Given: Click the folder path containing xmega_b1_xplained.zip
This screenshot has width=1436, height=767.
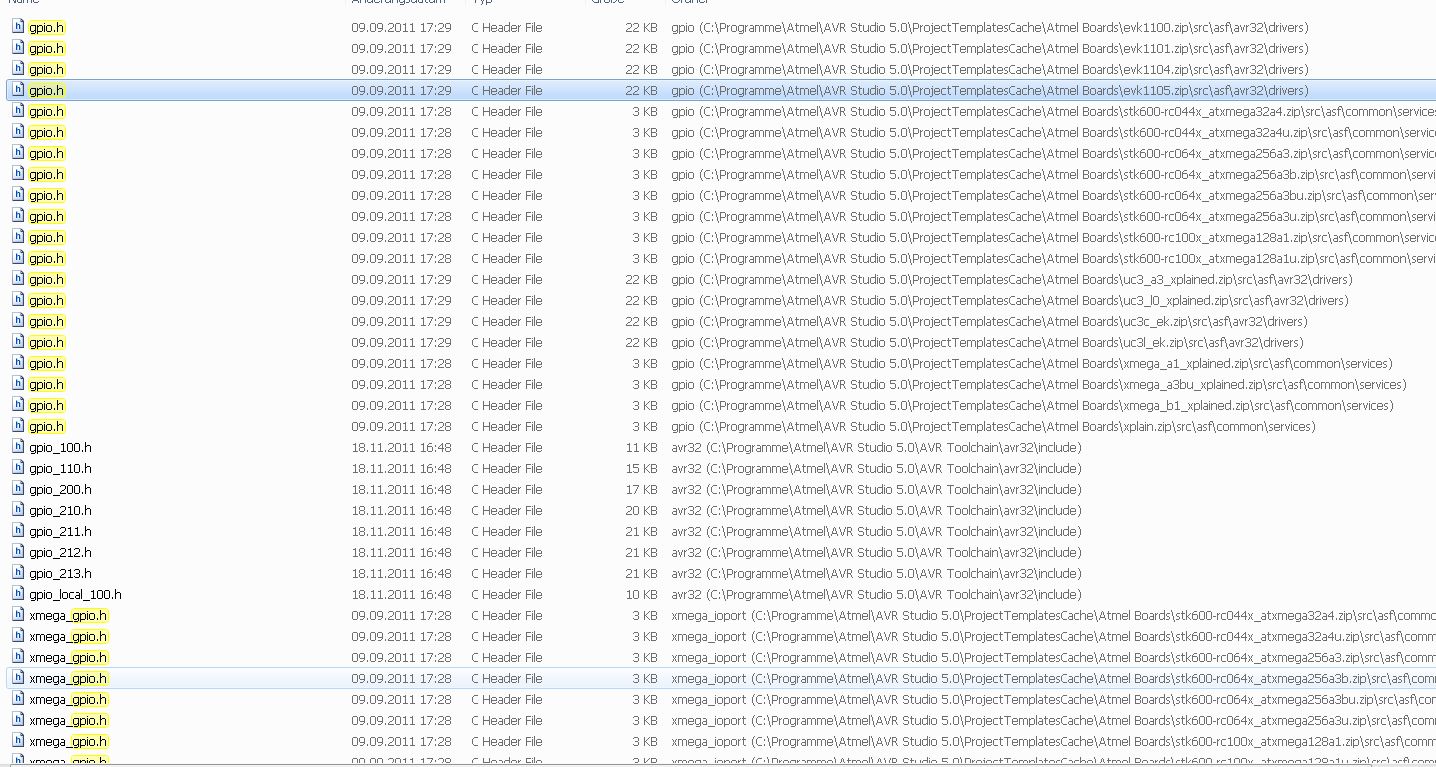Looking at the screenshot, I should pos(1032,405).
